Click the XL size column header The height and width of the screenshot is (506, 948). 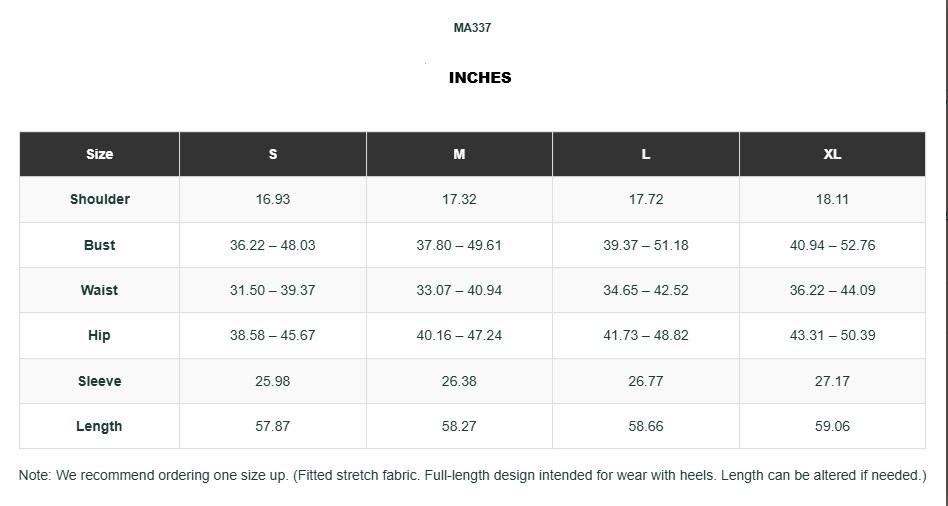[x=832, y=154]
